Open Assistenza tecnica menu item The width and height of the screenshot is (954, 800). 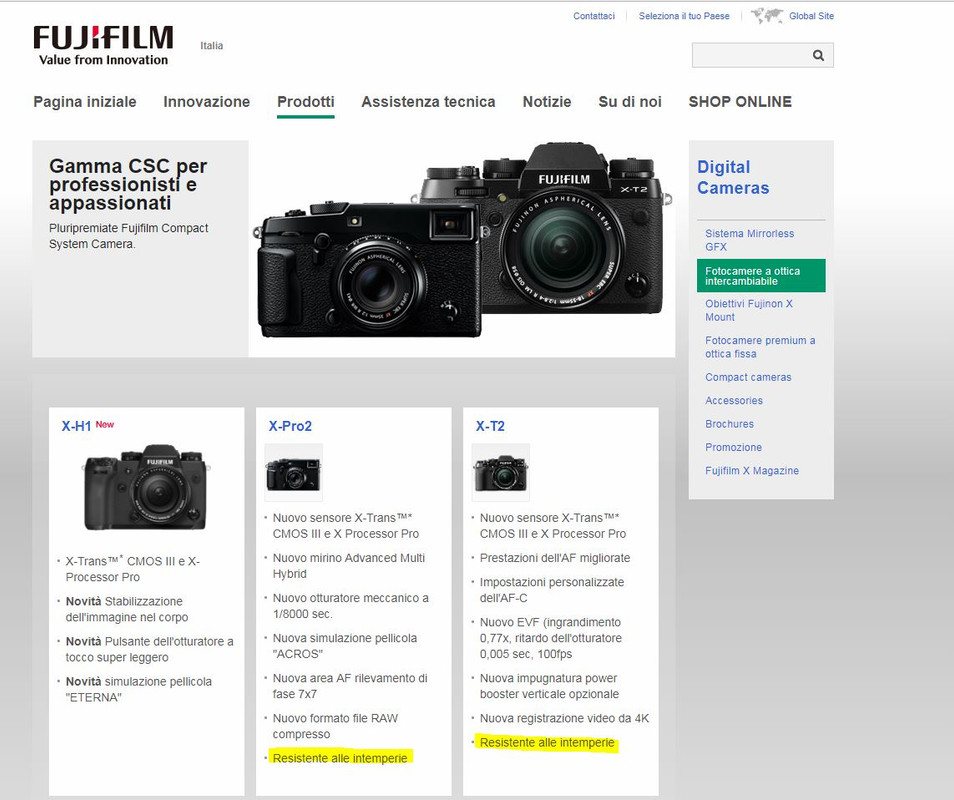point(428,102)
